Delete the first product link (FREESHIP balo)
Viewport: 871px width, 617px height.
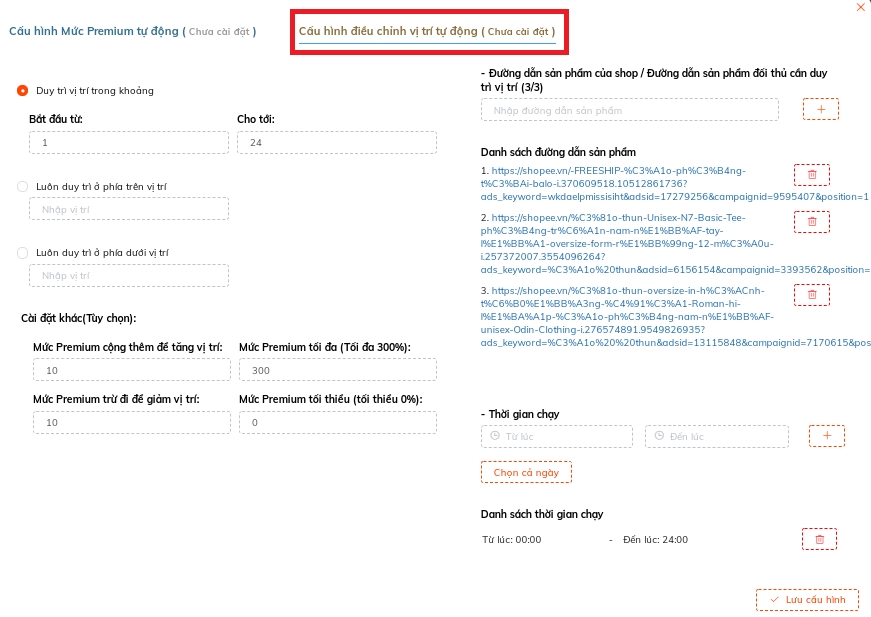[x=811, y=175]
